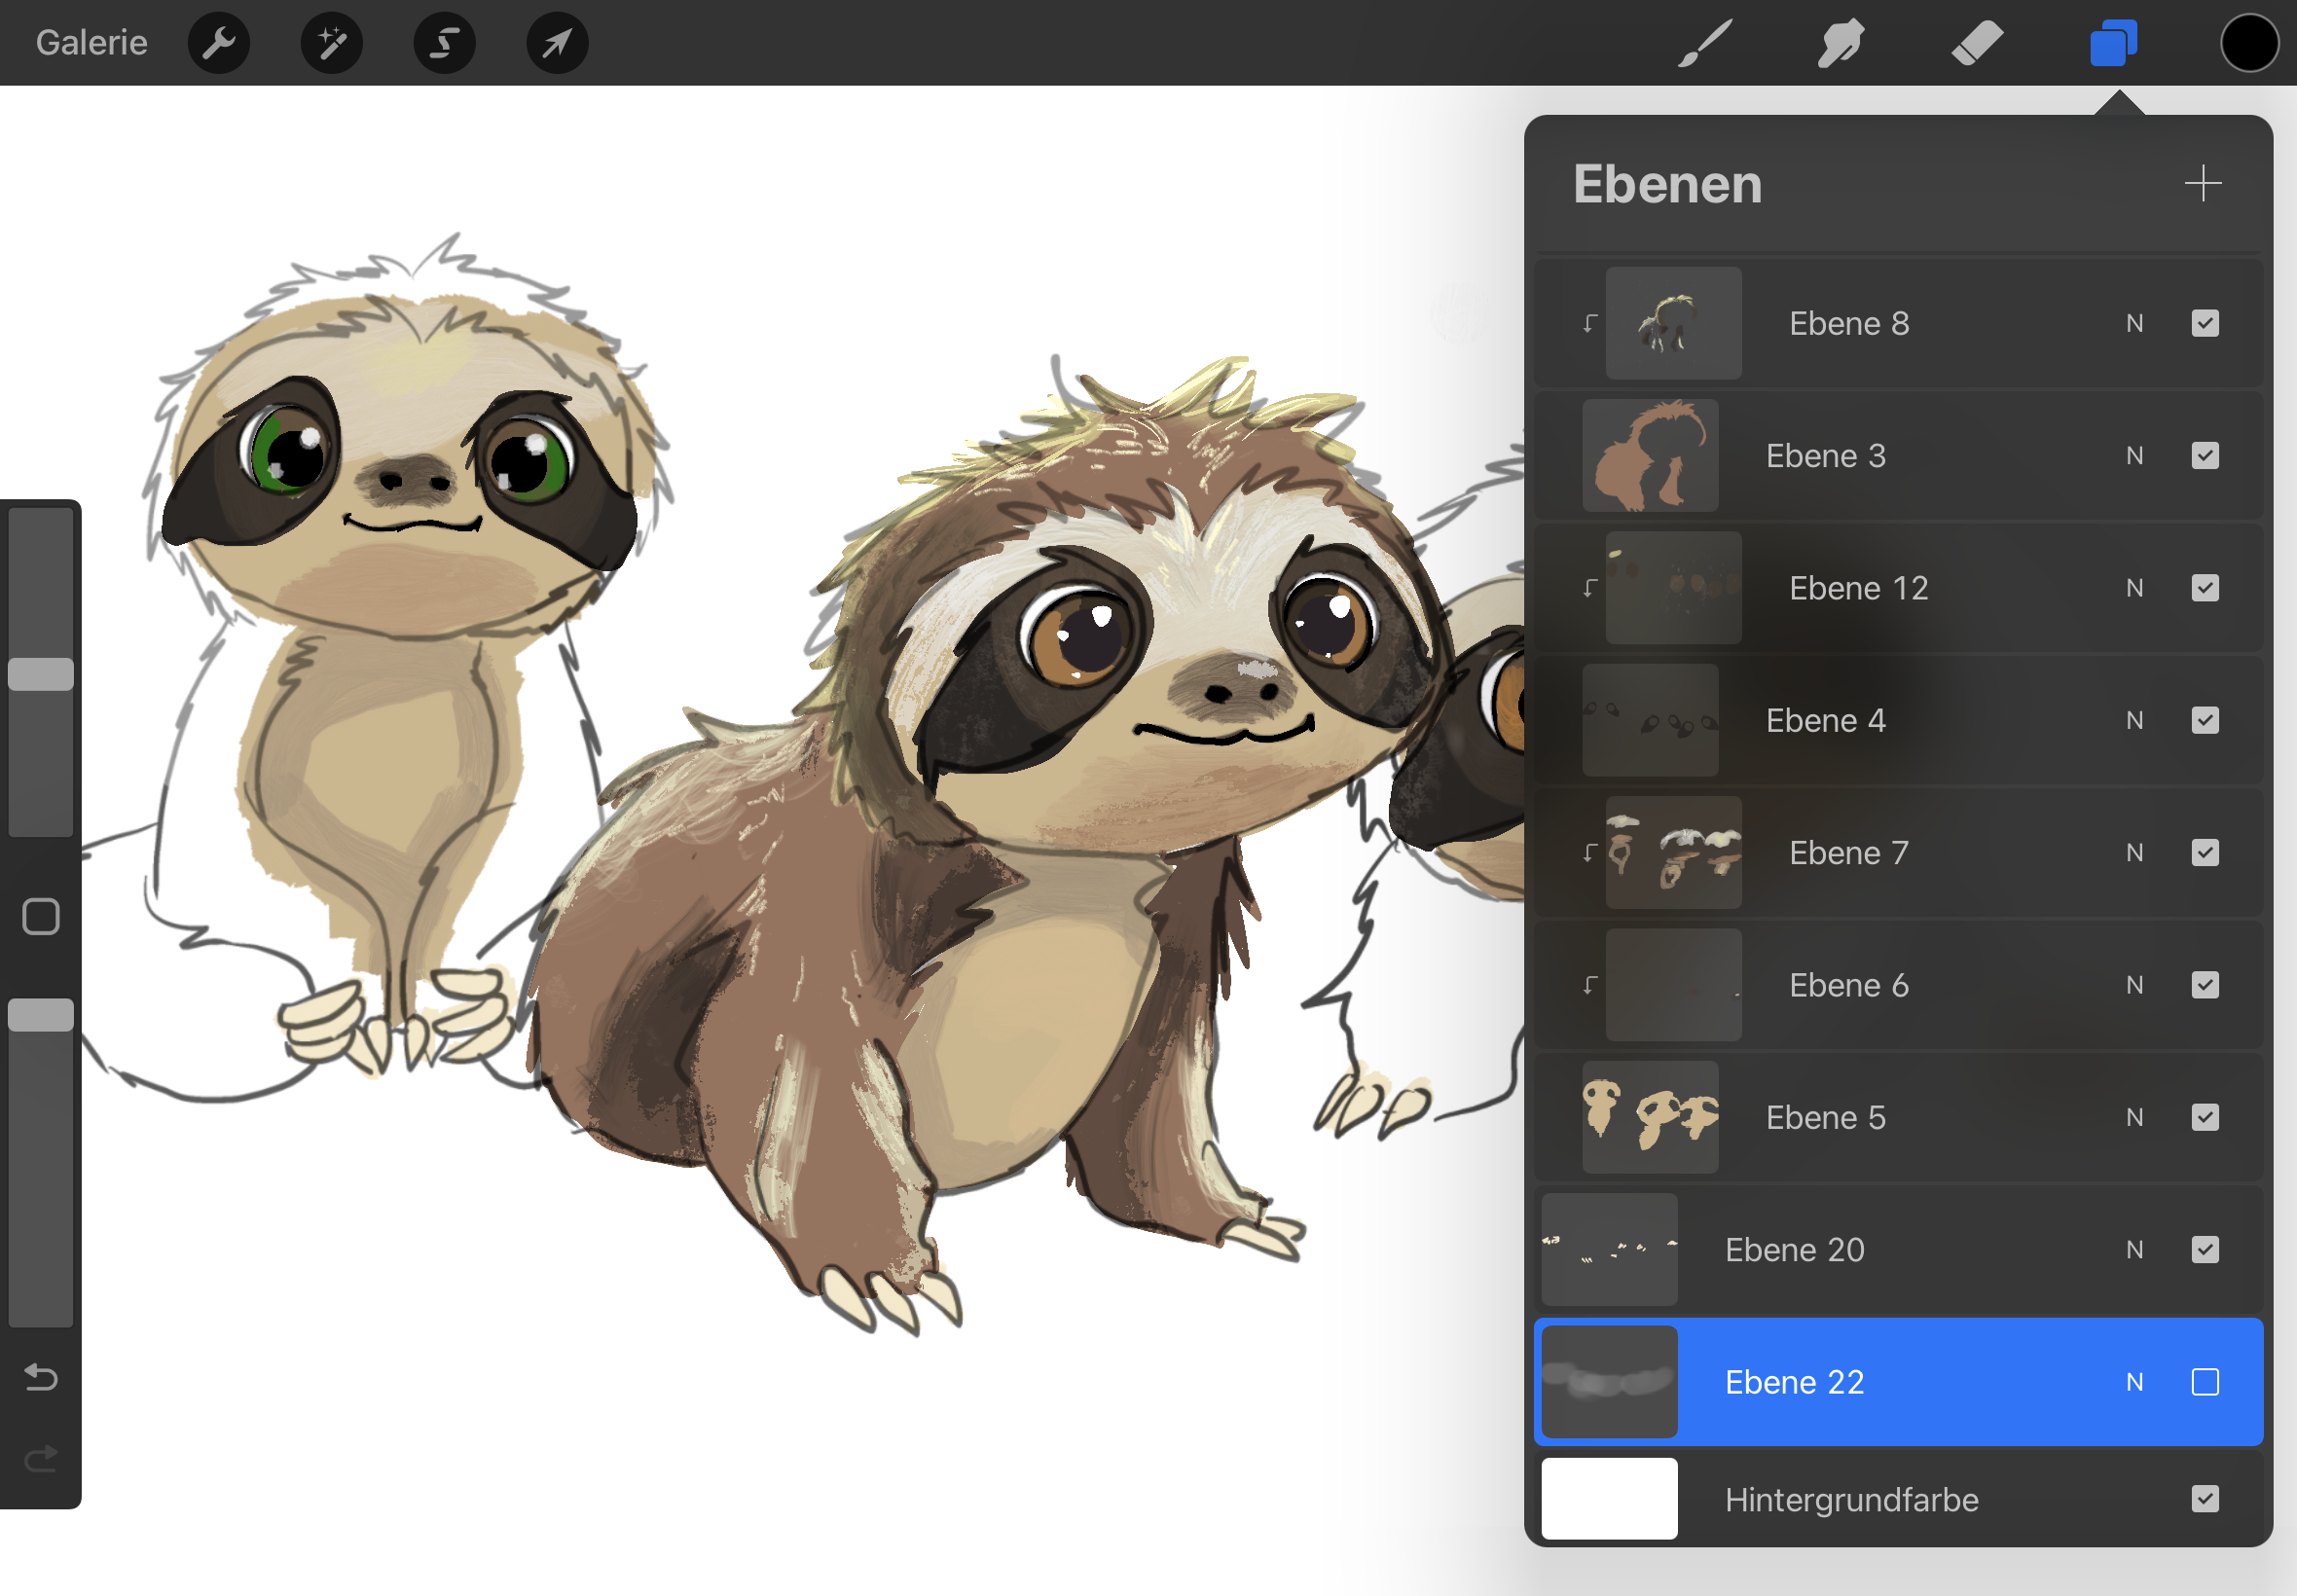Hide layer Ebene 8 via its checkbox
This screenshot has height=1596, width=2297.
pyautogui.click(x=2205, y=323)
